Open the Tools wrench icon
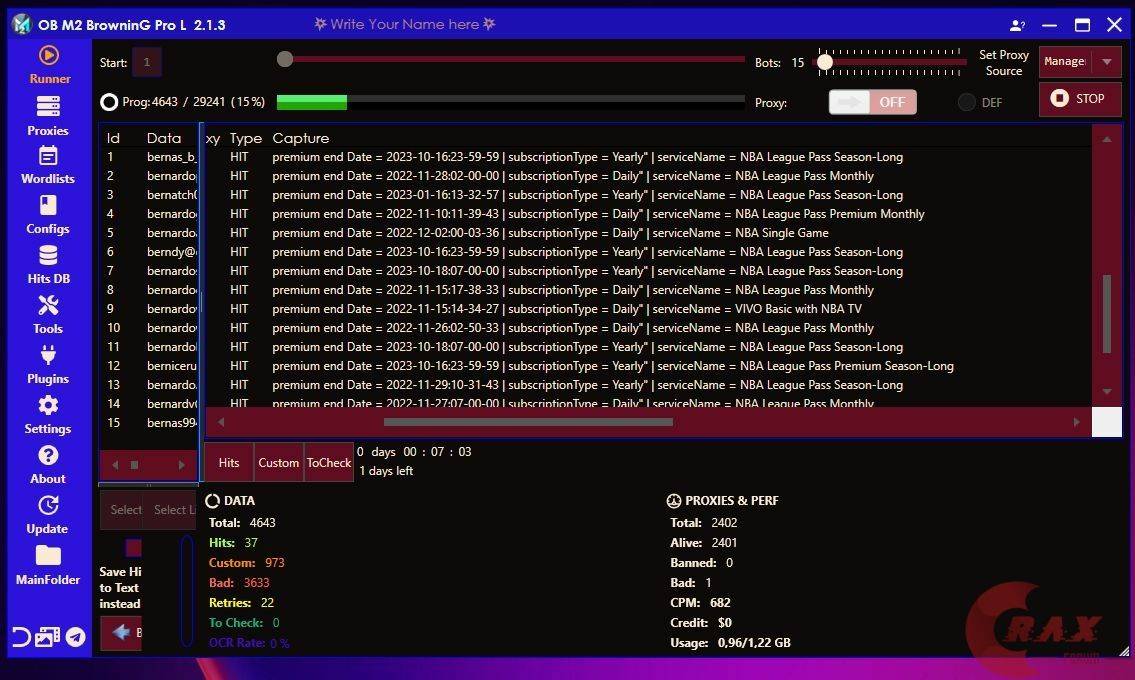This screenshot has width=1135, height=680. click(48, 306)
